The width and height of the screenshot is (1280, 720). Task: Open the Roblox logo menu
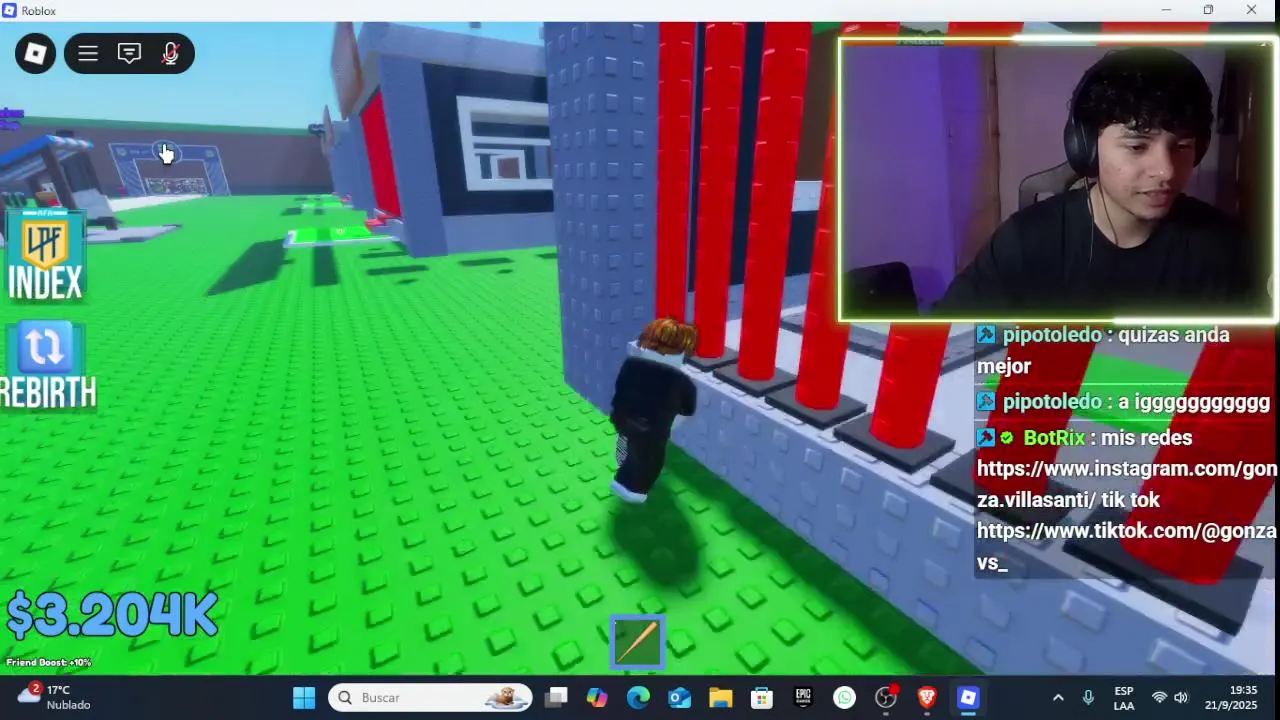(35, 53)
